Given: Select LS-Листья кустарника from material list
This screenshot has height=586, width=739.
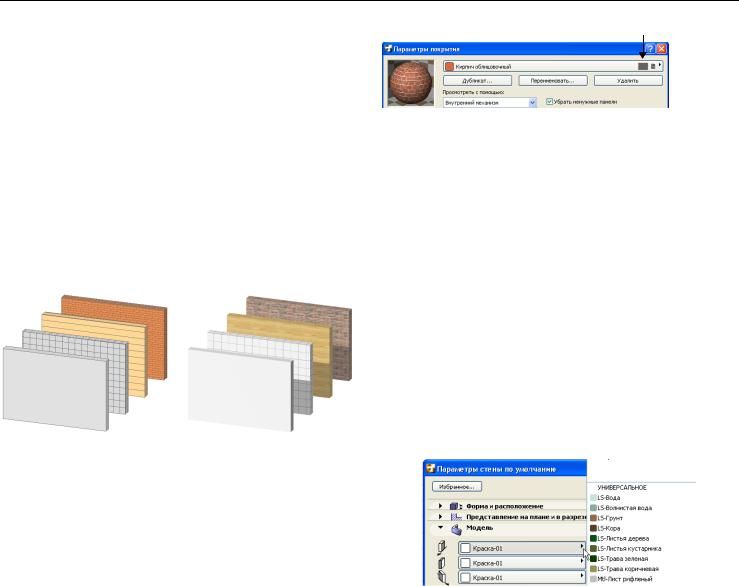Looking at the screenshot, I should pyautogui.click(x=626, y=549).
